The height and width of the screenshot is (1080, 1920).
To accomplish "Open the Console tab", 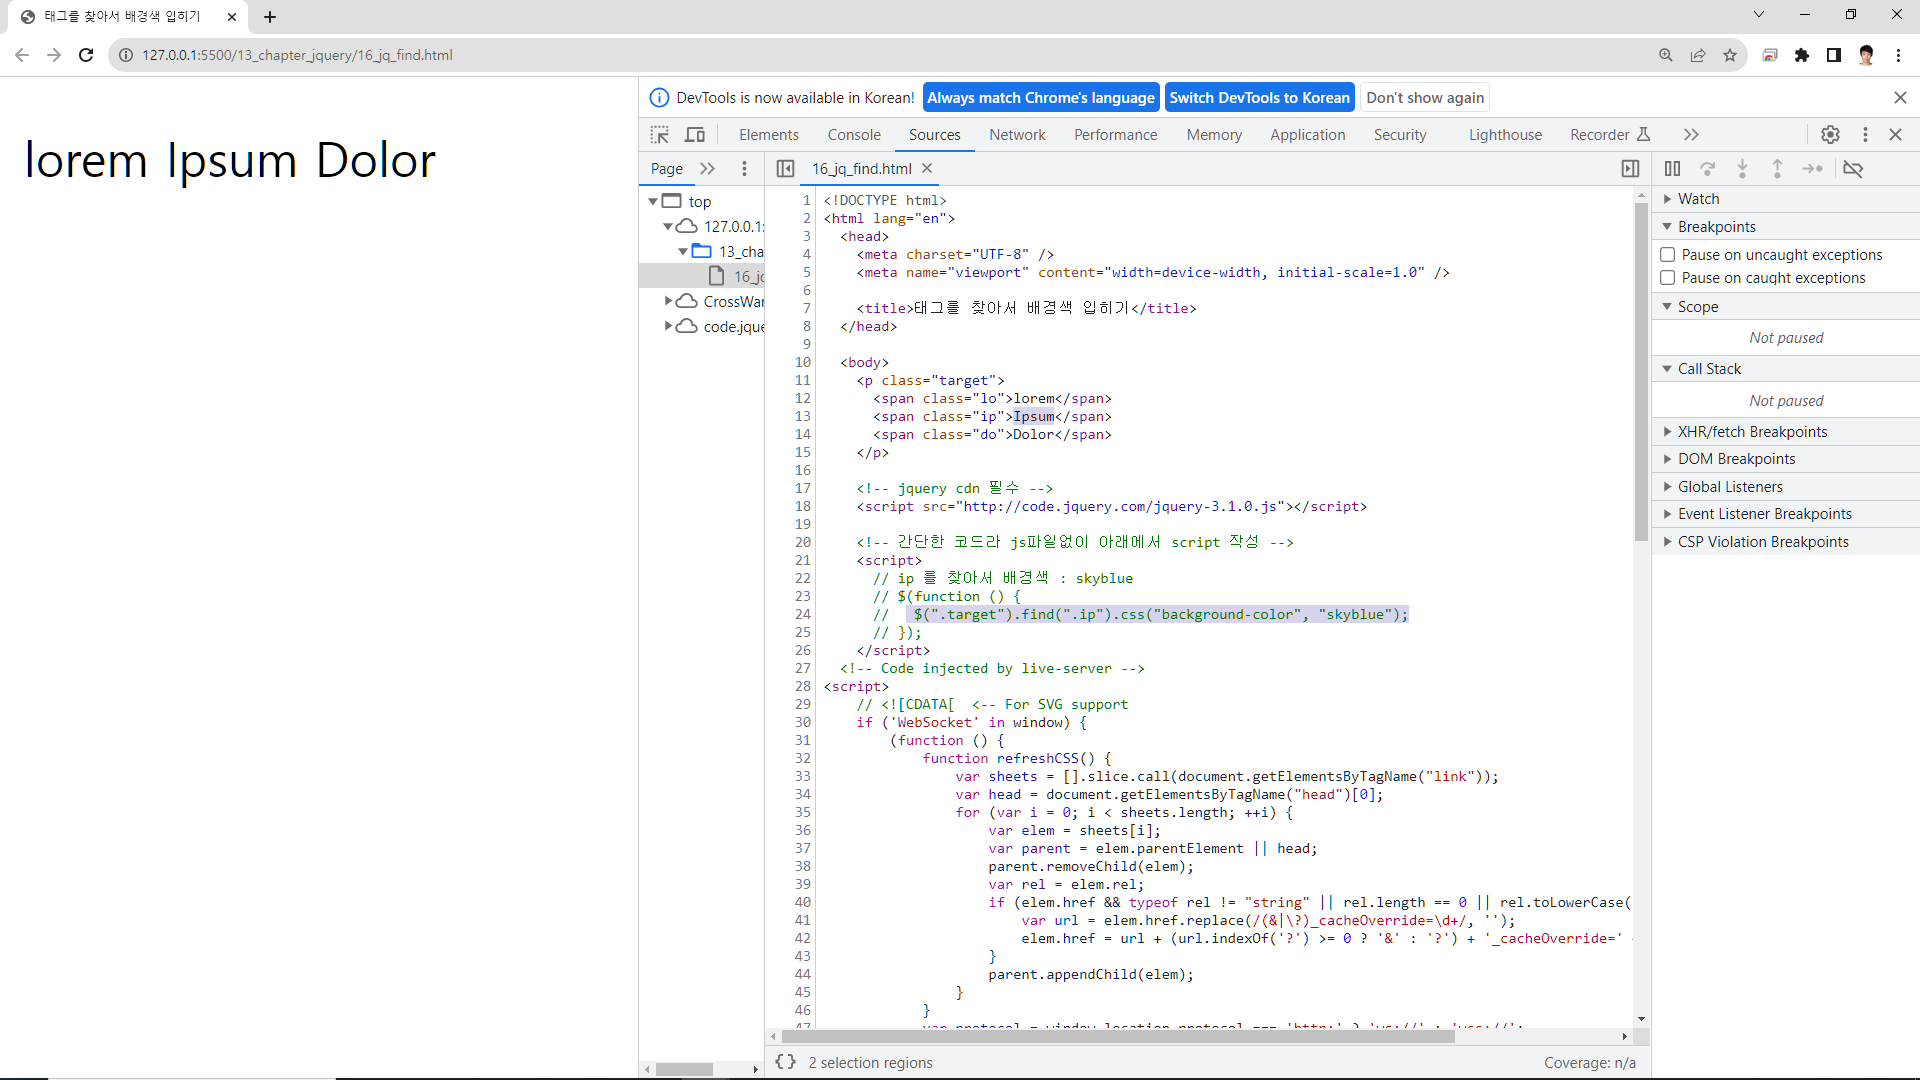I will [x=854, y=135].
